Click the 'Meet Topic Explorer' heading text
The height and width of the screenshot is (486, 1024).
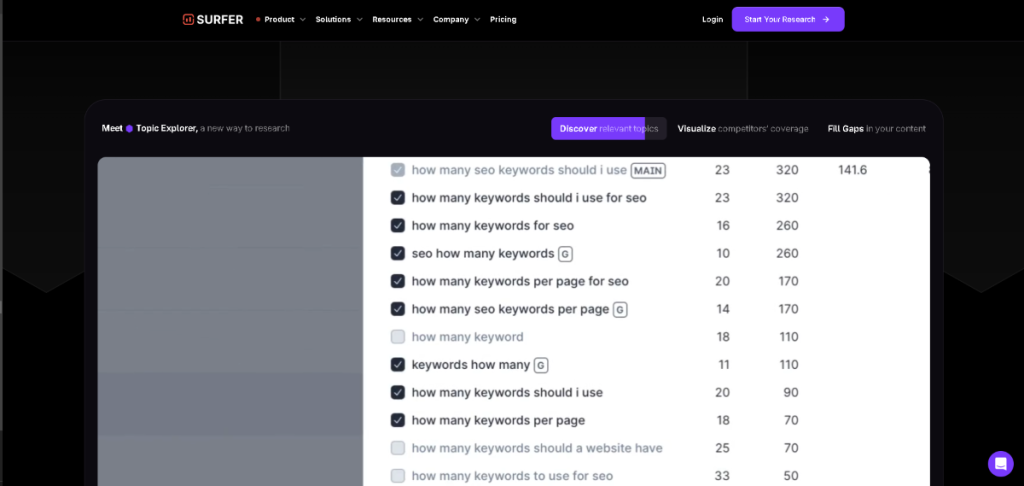coord(150,129)
